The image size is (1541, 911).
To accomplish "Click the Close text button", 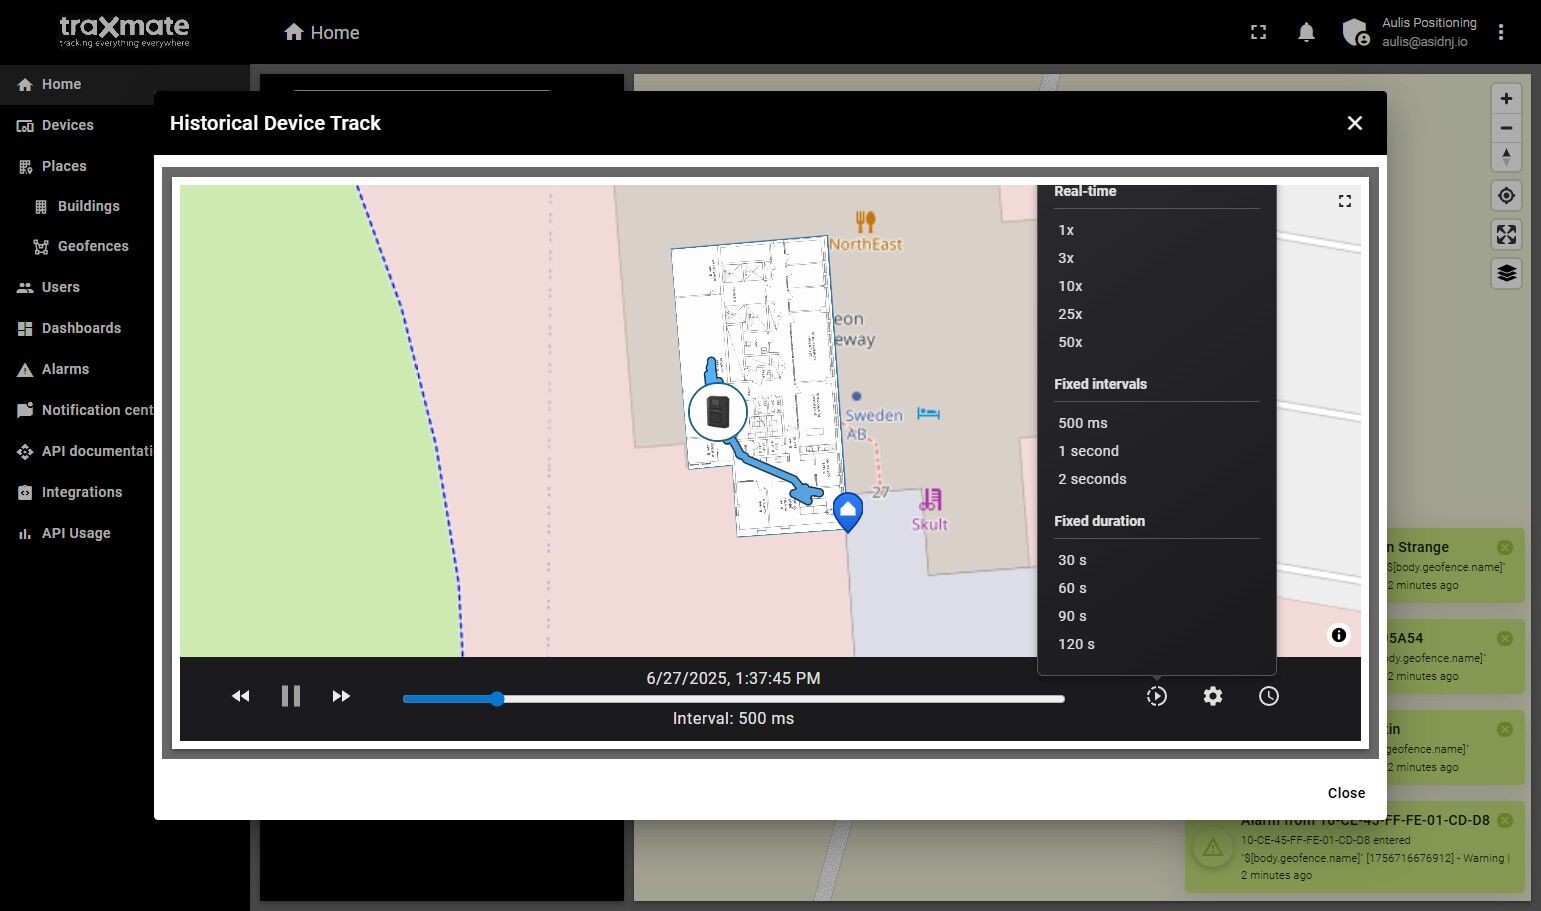I will pyautogui.click(x=1346, y=793).
